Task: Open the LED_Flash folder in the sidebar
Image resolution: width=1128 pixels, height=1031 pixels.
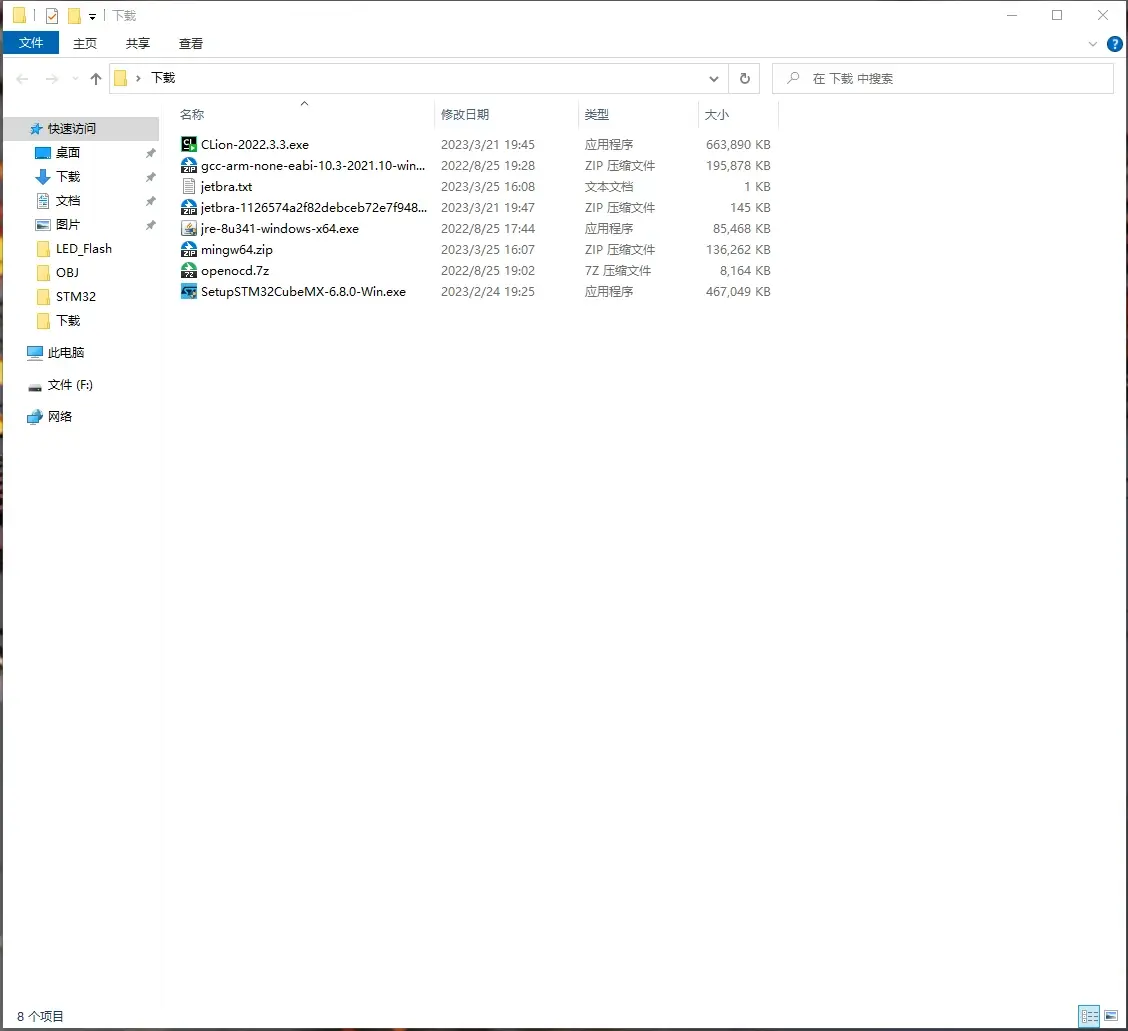Action: pyautogui.click(x=83, y=248)
